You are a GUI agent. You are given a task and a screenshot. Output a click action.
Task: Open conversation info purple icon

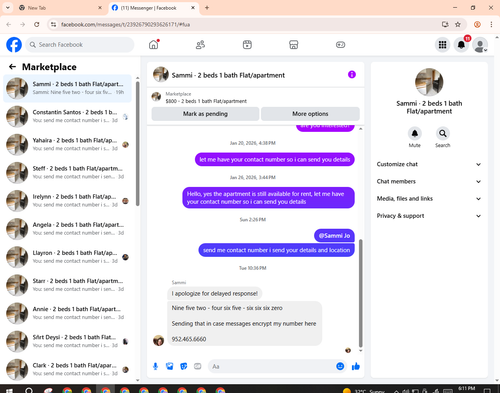tap(352, 75)
